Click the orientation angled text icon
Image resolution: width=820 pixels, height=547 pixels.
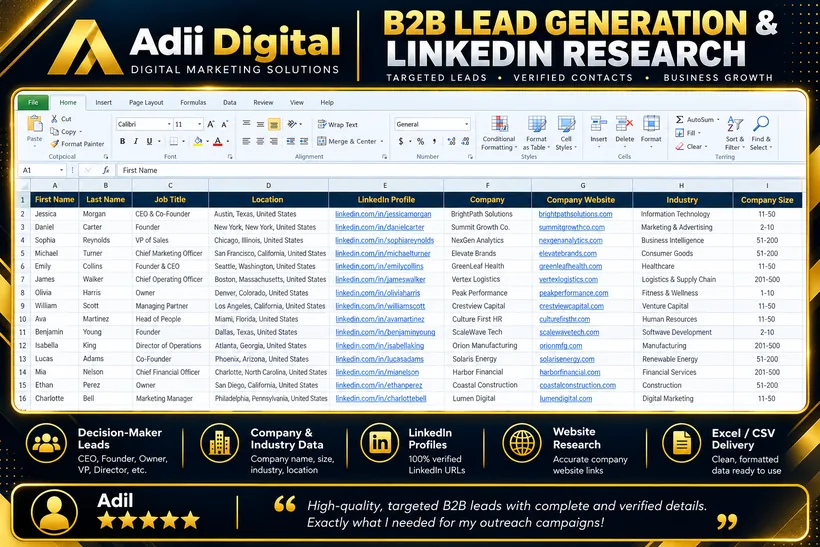[x=292, y=124]
